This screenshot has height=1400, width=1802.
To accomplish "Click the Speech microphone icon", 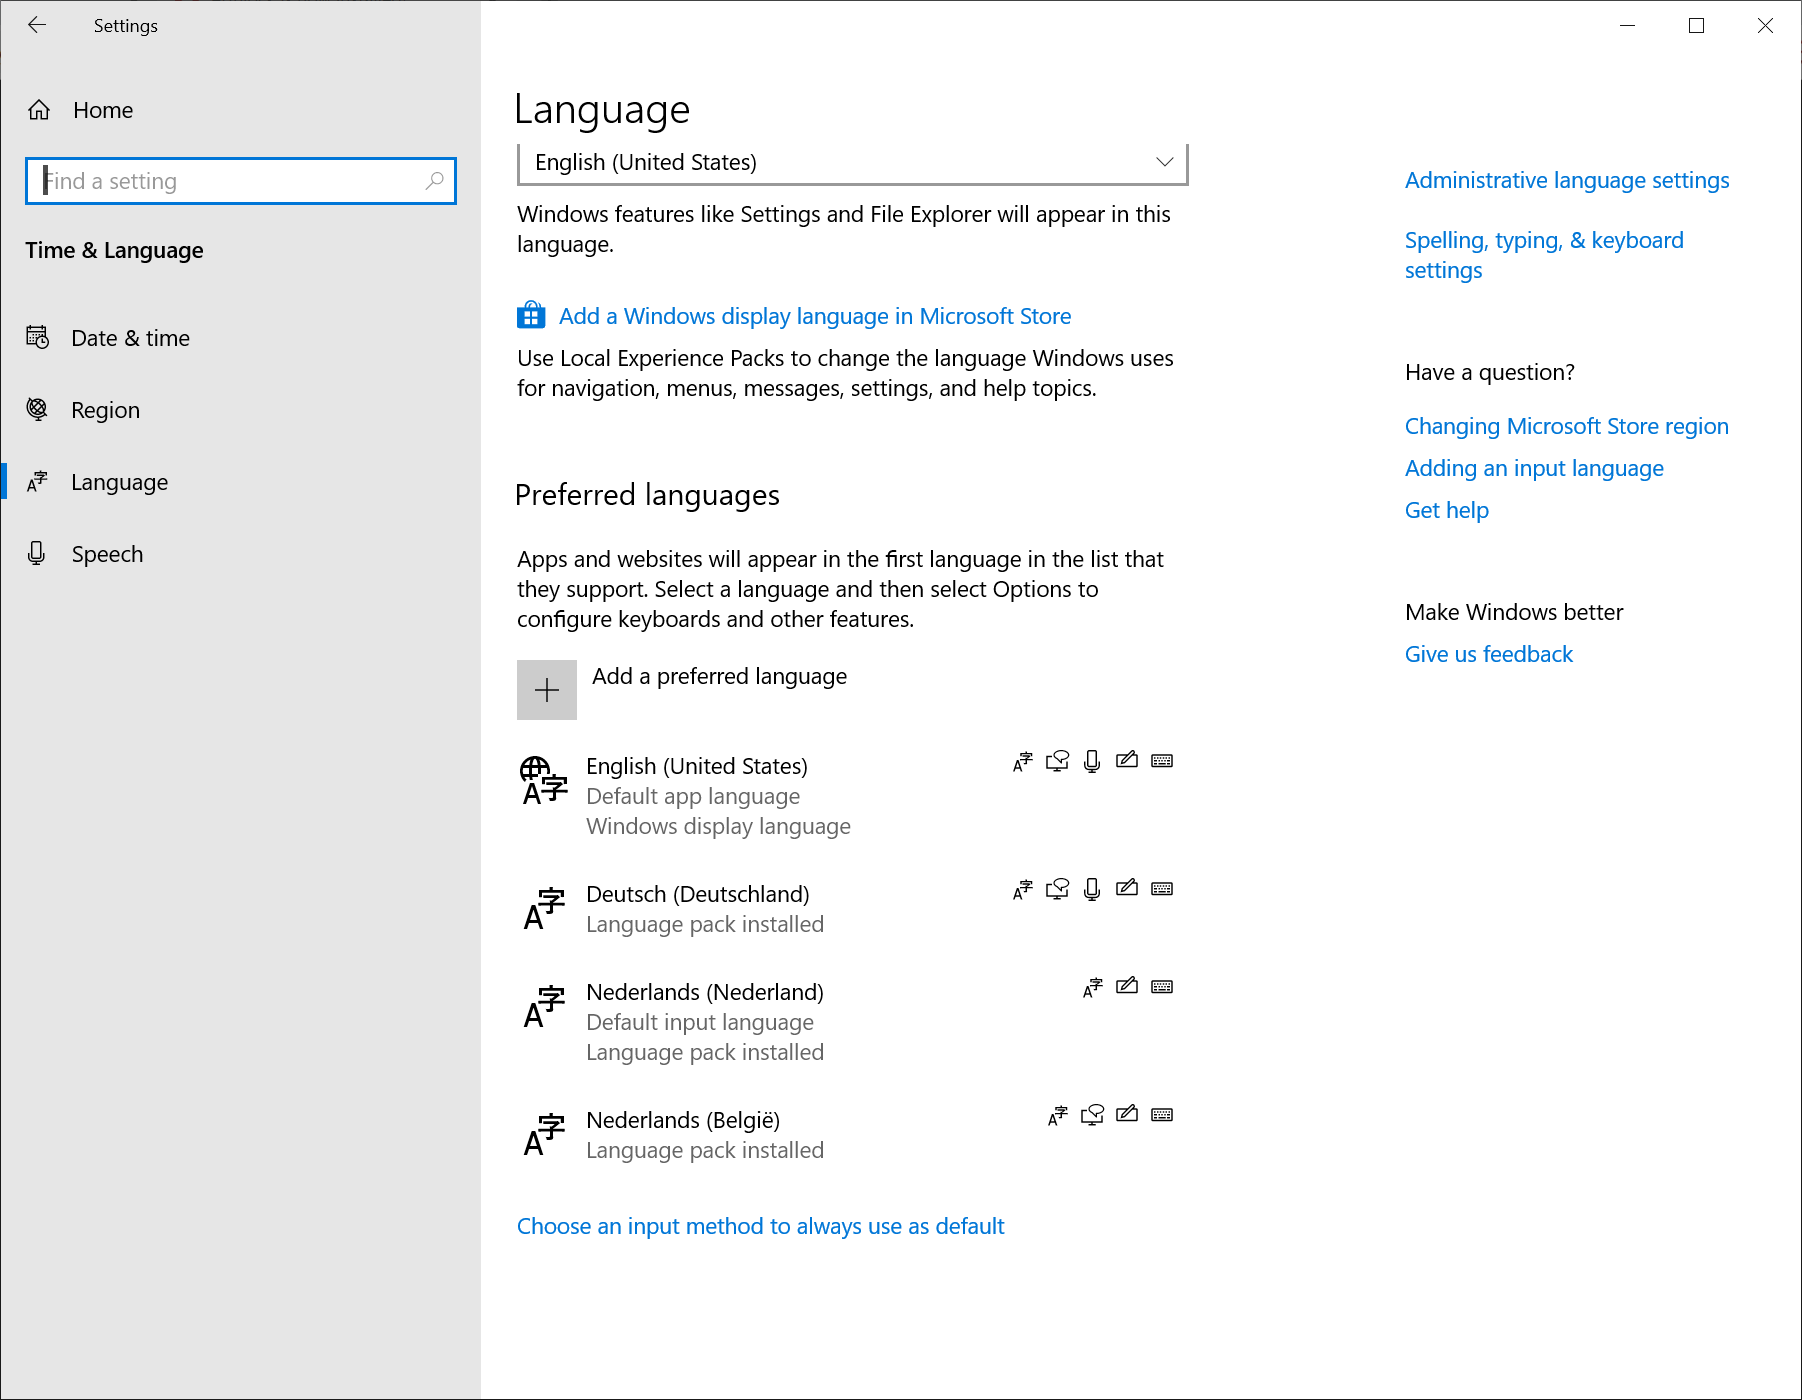I will click(x=37, y=553).
